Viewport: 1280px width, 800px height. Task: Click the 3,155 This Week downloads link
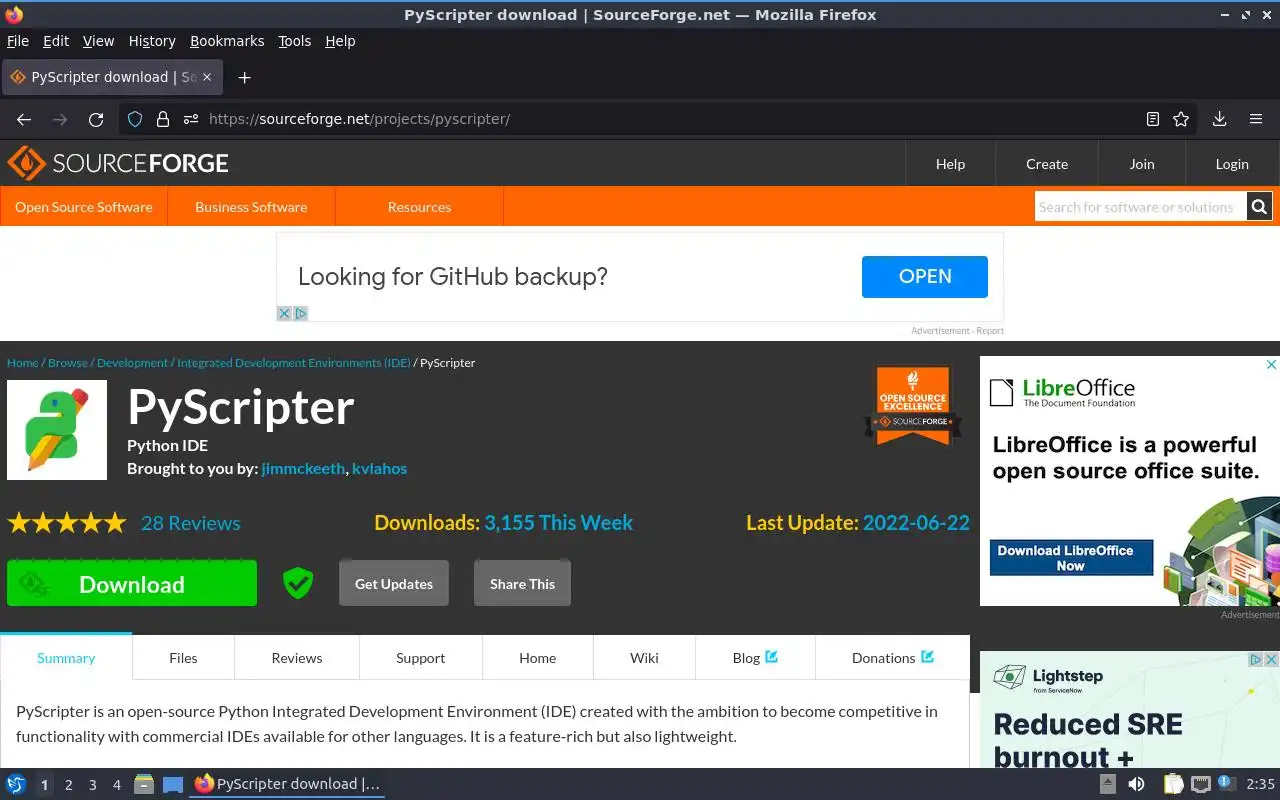point(559,523)
